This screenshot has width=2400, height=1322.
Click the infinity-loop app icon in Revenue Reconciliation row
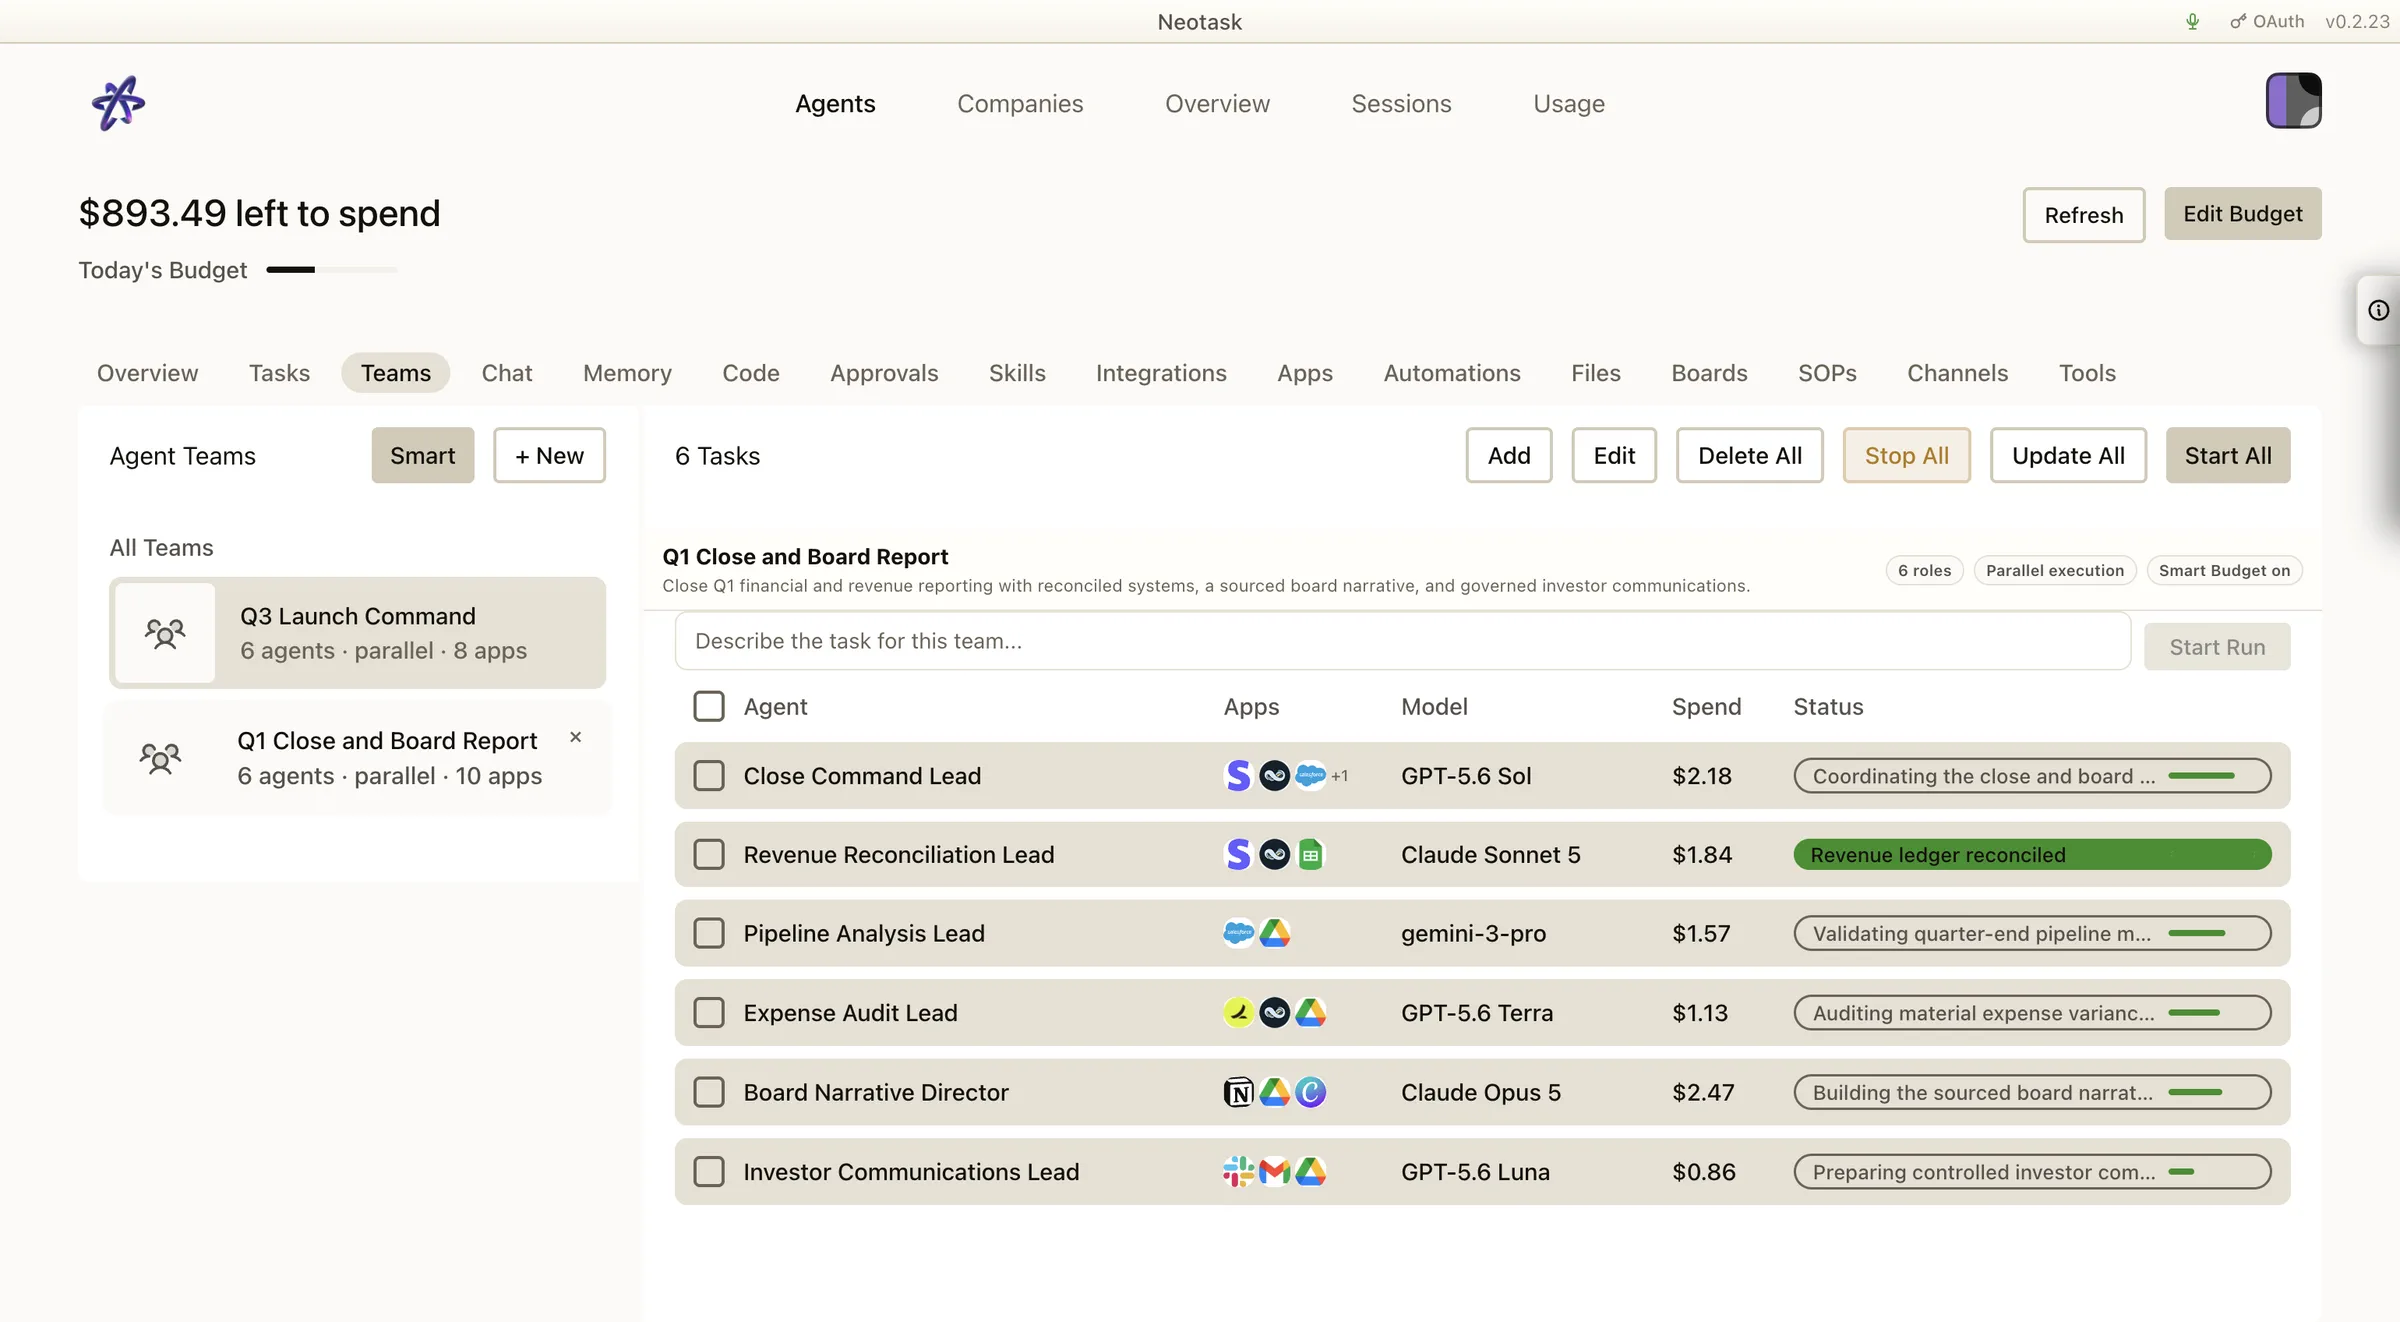click(1274, 854)
